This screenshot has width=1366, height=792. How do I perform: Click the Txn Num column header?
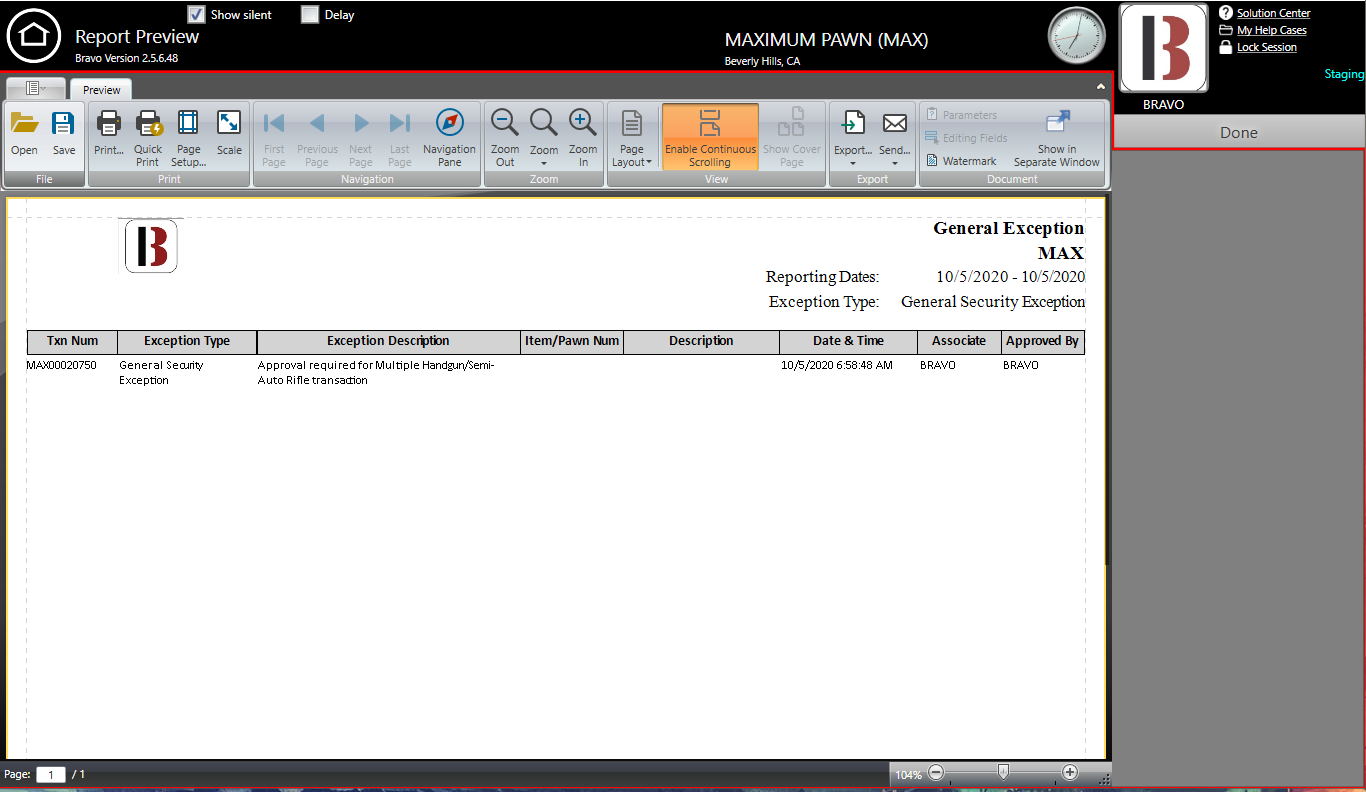pos(72,341)
